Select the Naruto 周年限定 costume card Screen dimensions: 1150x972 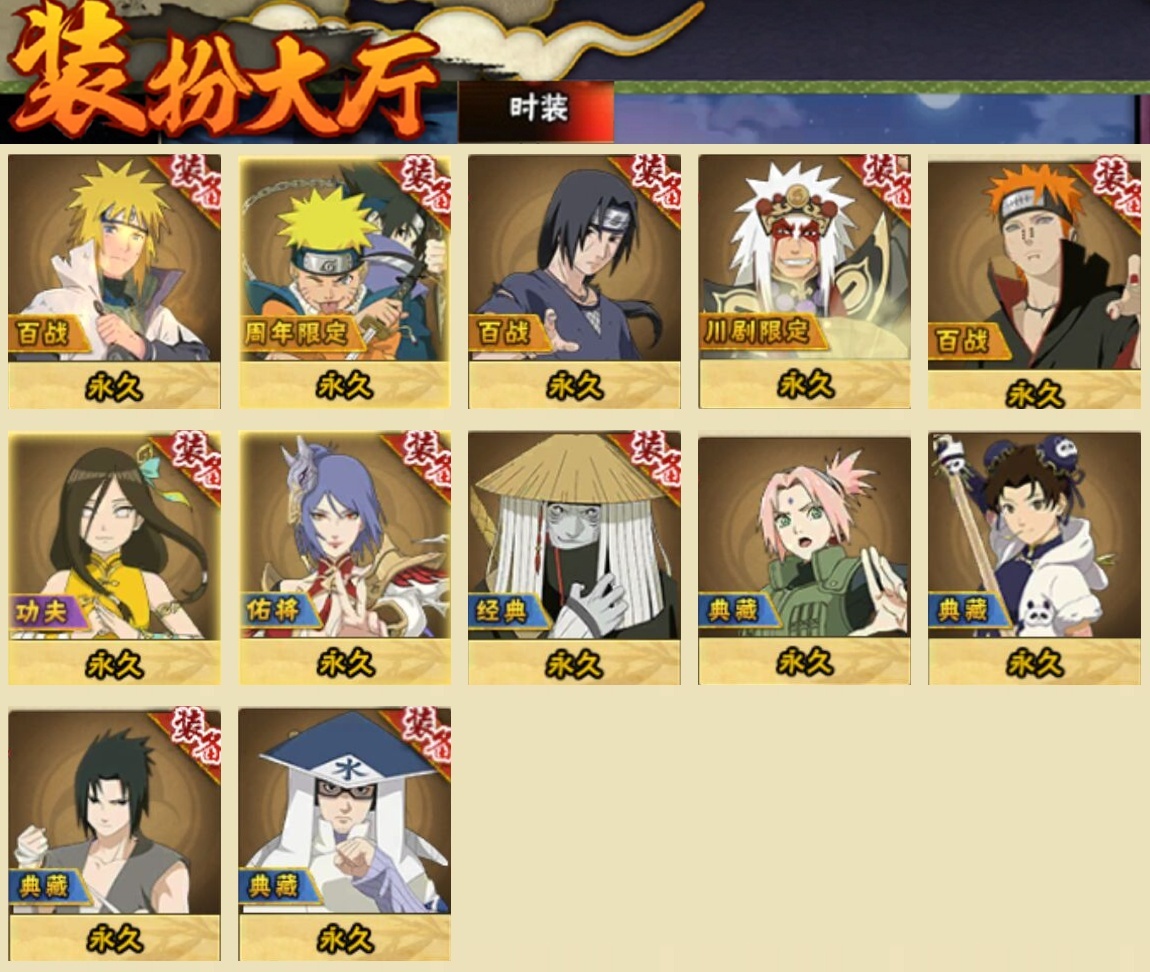(x=345, y=281)
